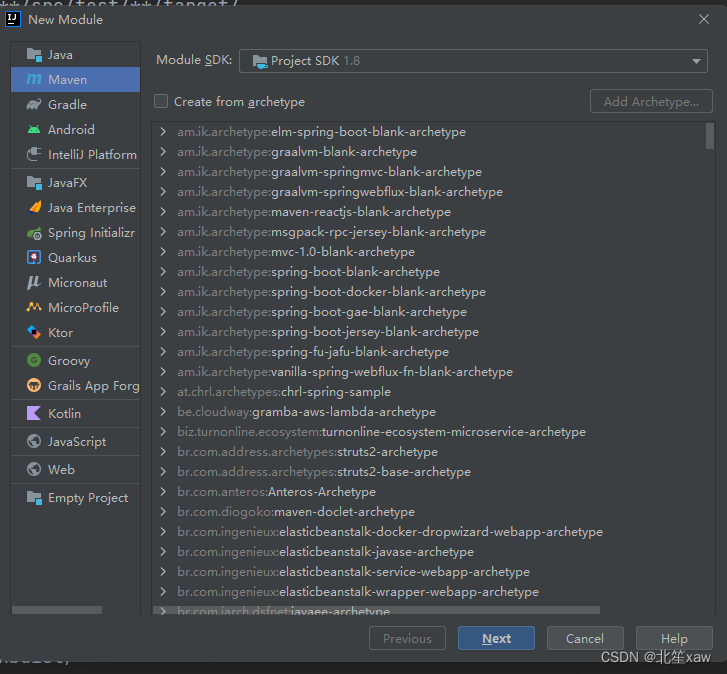Expand Anteros-Archetype node
This screenshot has height=674, width=727.
point(163,491)
